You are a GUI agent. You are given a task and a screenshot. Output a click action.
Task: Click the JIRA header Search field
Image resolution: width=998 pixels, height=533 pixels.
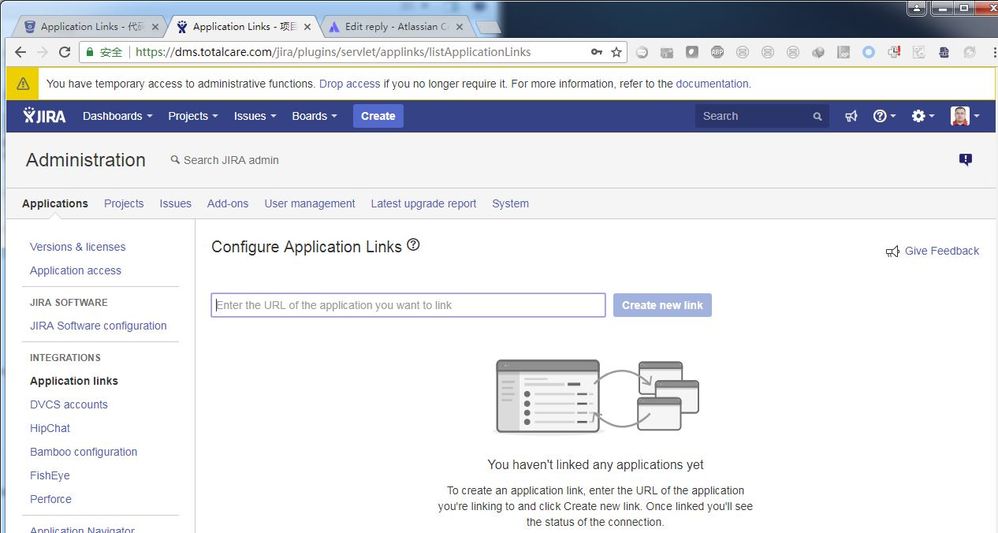[762, 116]
